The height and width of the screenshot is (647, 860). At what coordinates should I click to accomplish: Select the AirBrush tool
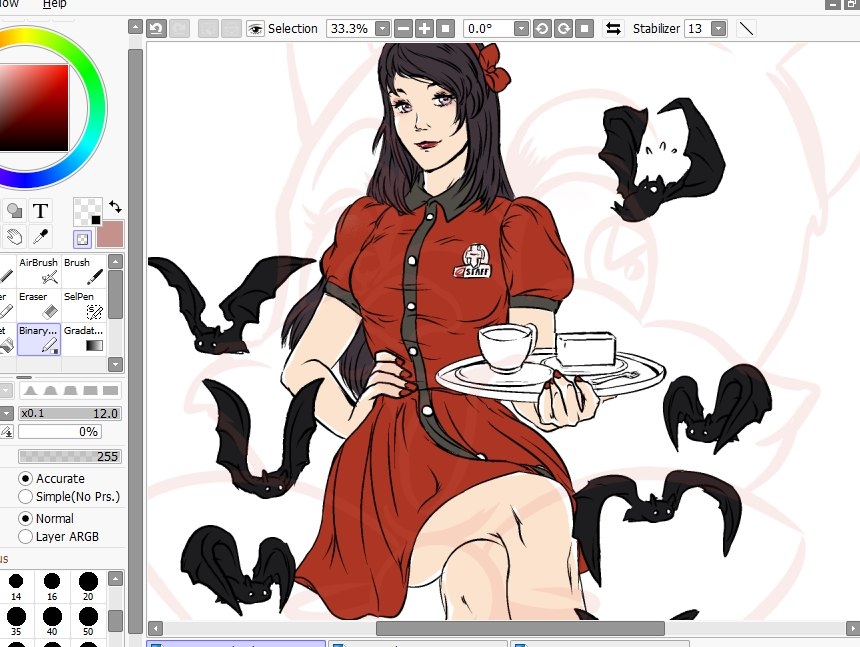point(38,271)
